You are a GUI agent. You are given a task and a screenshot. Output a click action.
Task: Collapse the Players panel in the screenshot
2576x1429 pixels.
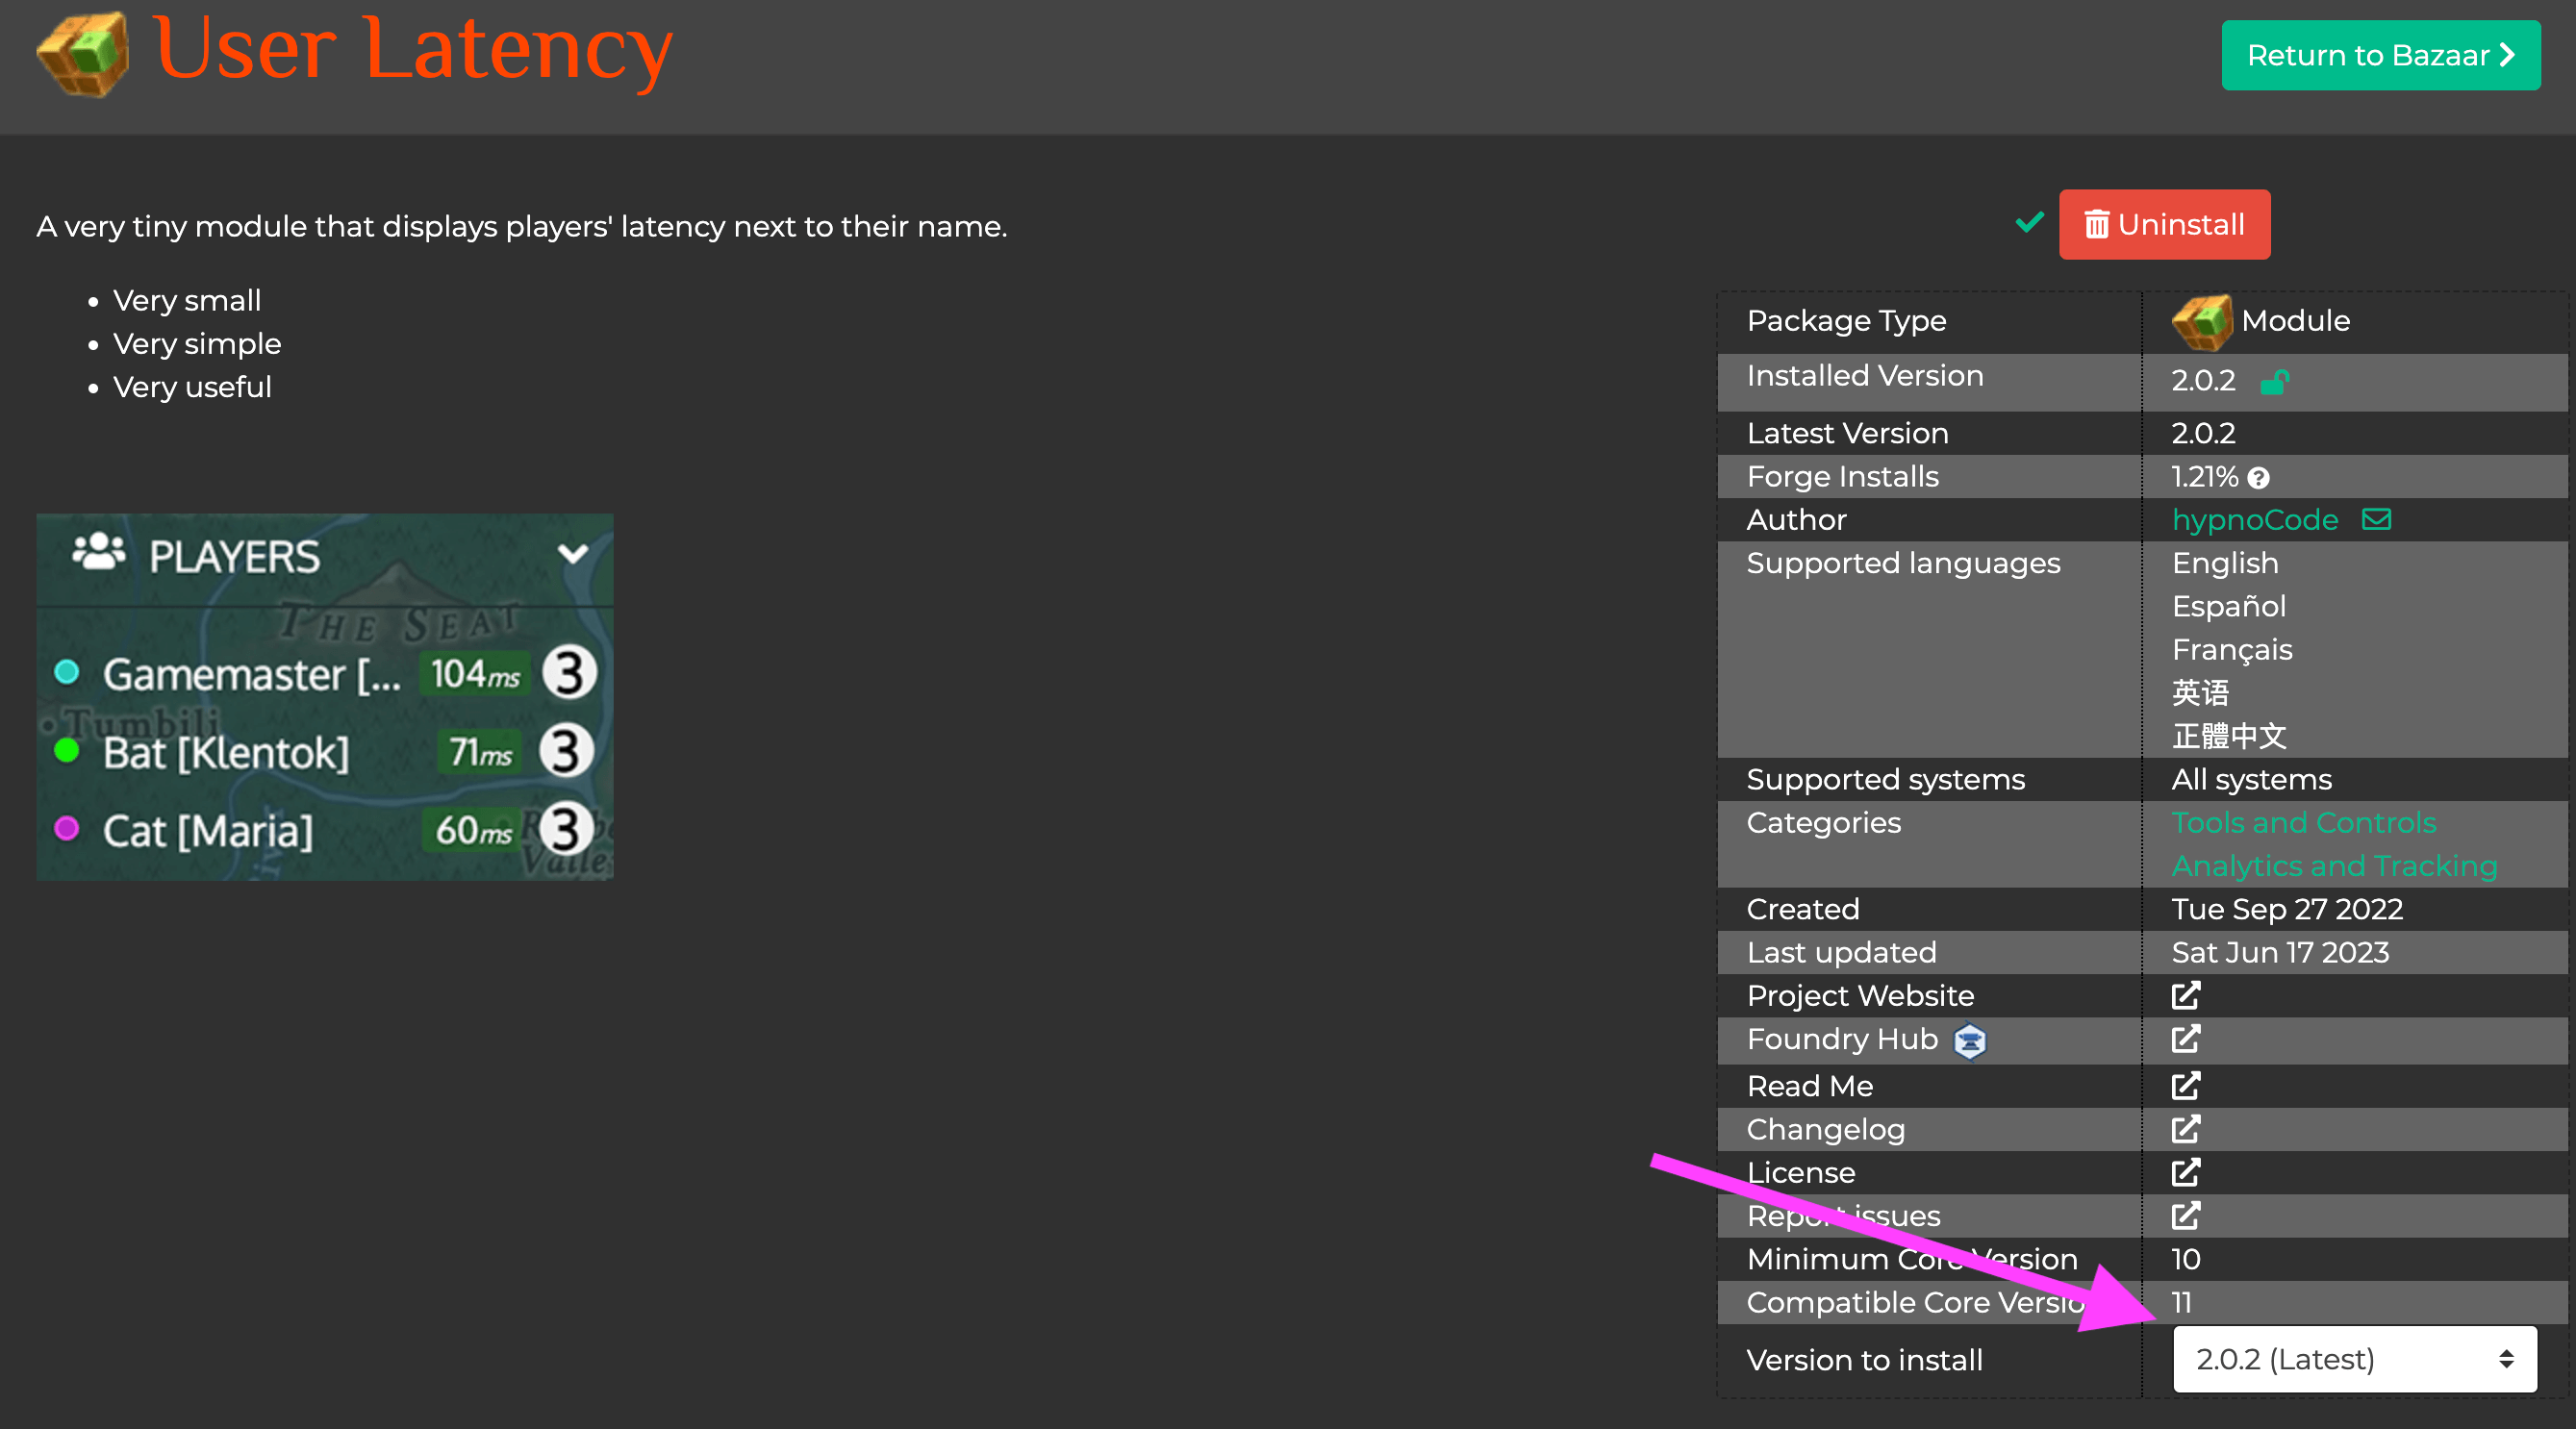point(573,557)
